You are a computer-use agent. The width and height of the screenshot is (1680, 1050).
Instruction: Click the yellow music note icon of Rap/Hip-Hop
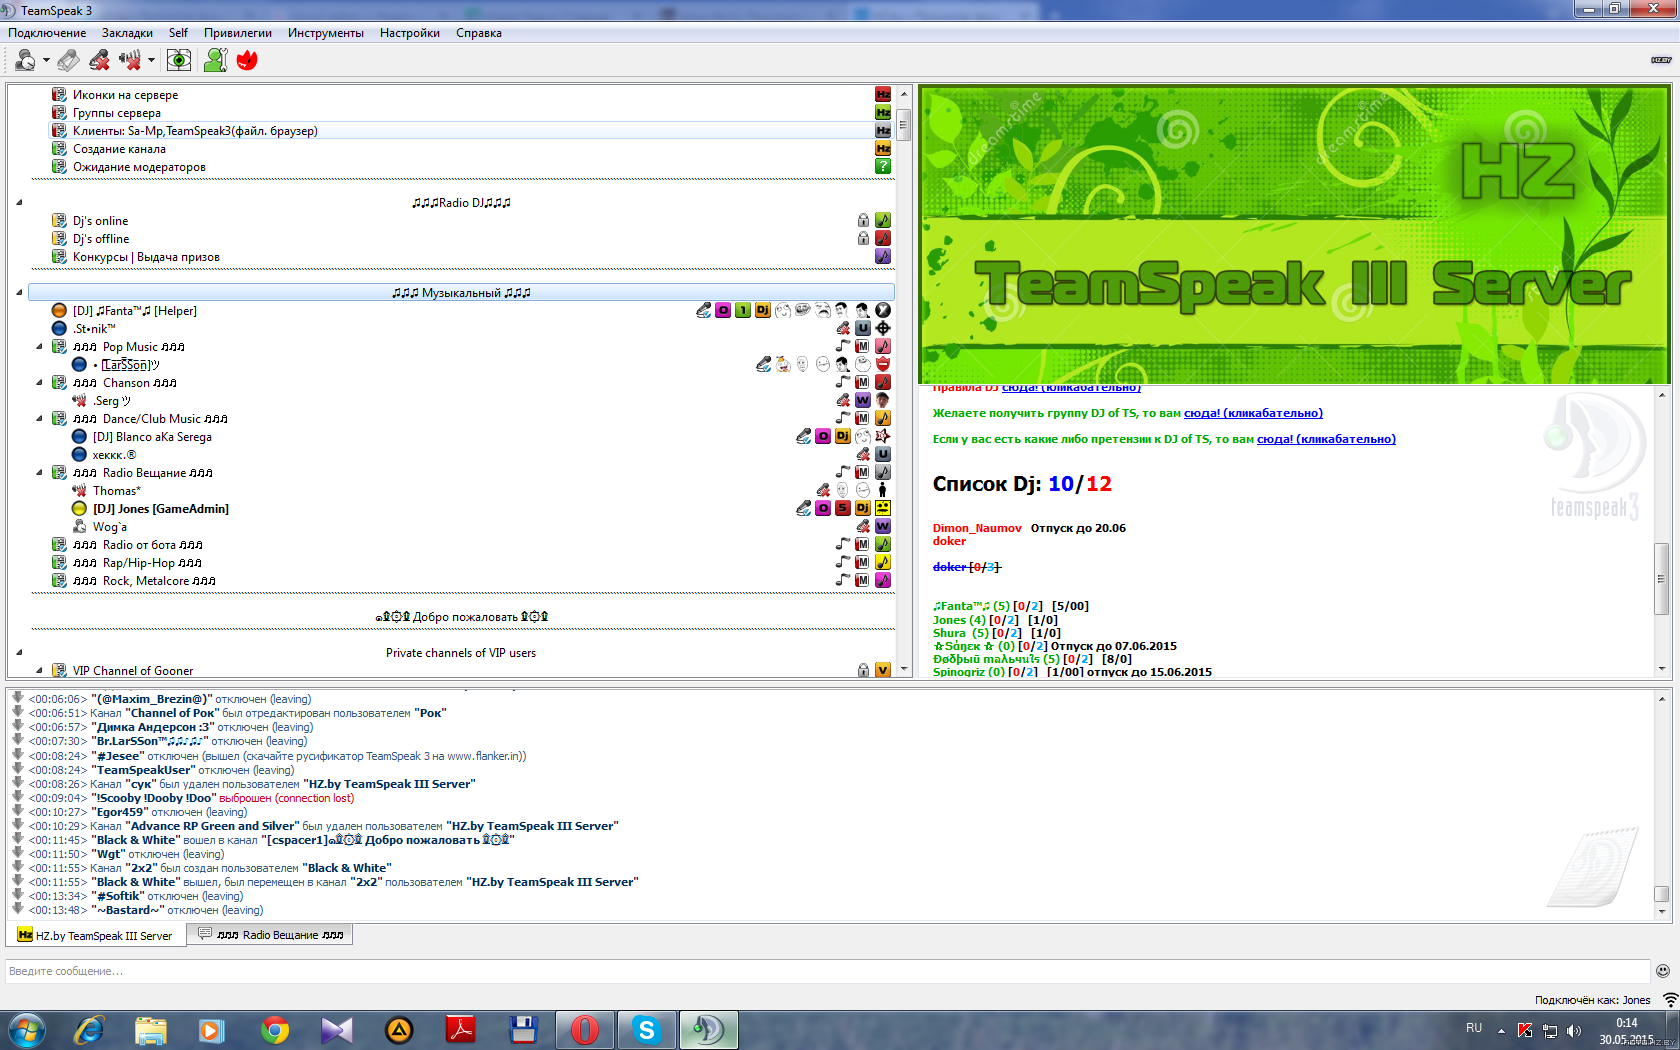(883, 563)
